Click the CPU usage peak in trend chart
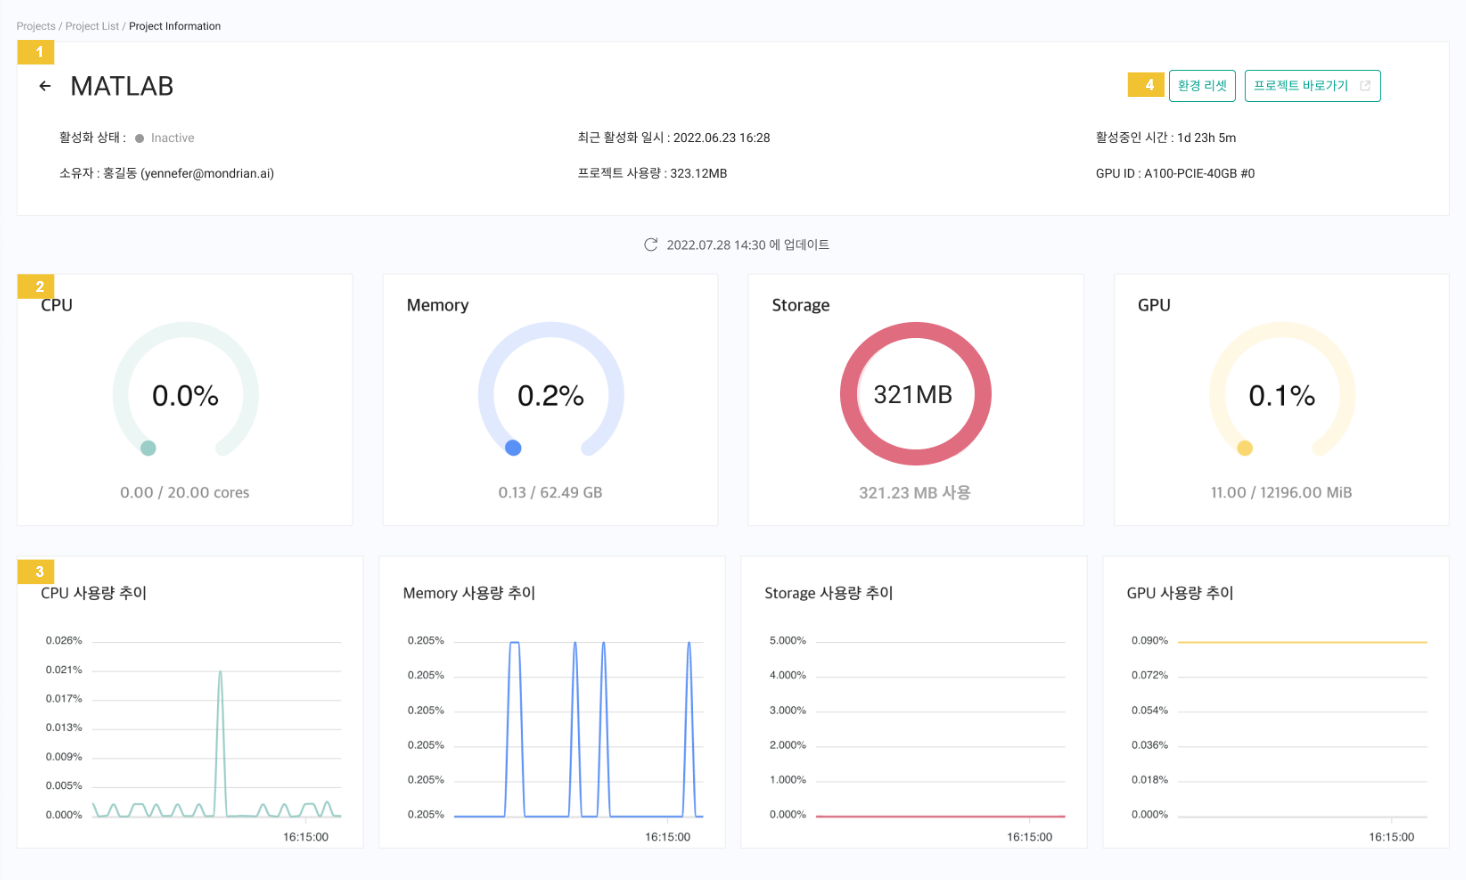Viewport: 1466px width, 880px height. tap(220, 673)
